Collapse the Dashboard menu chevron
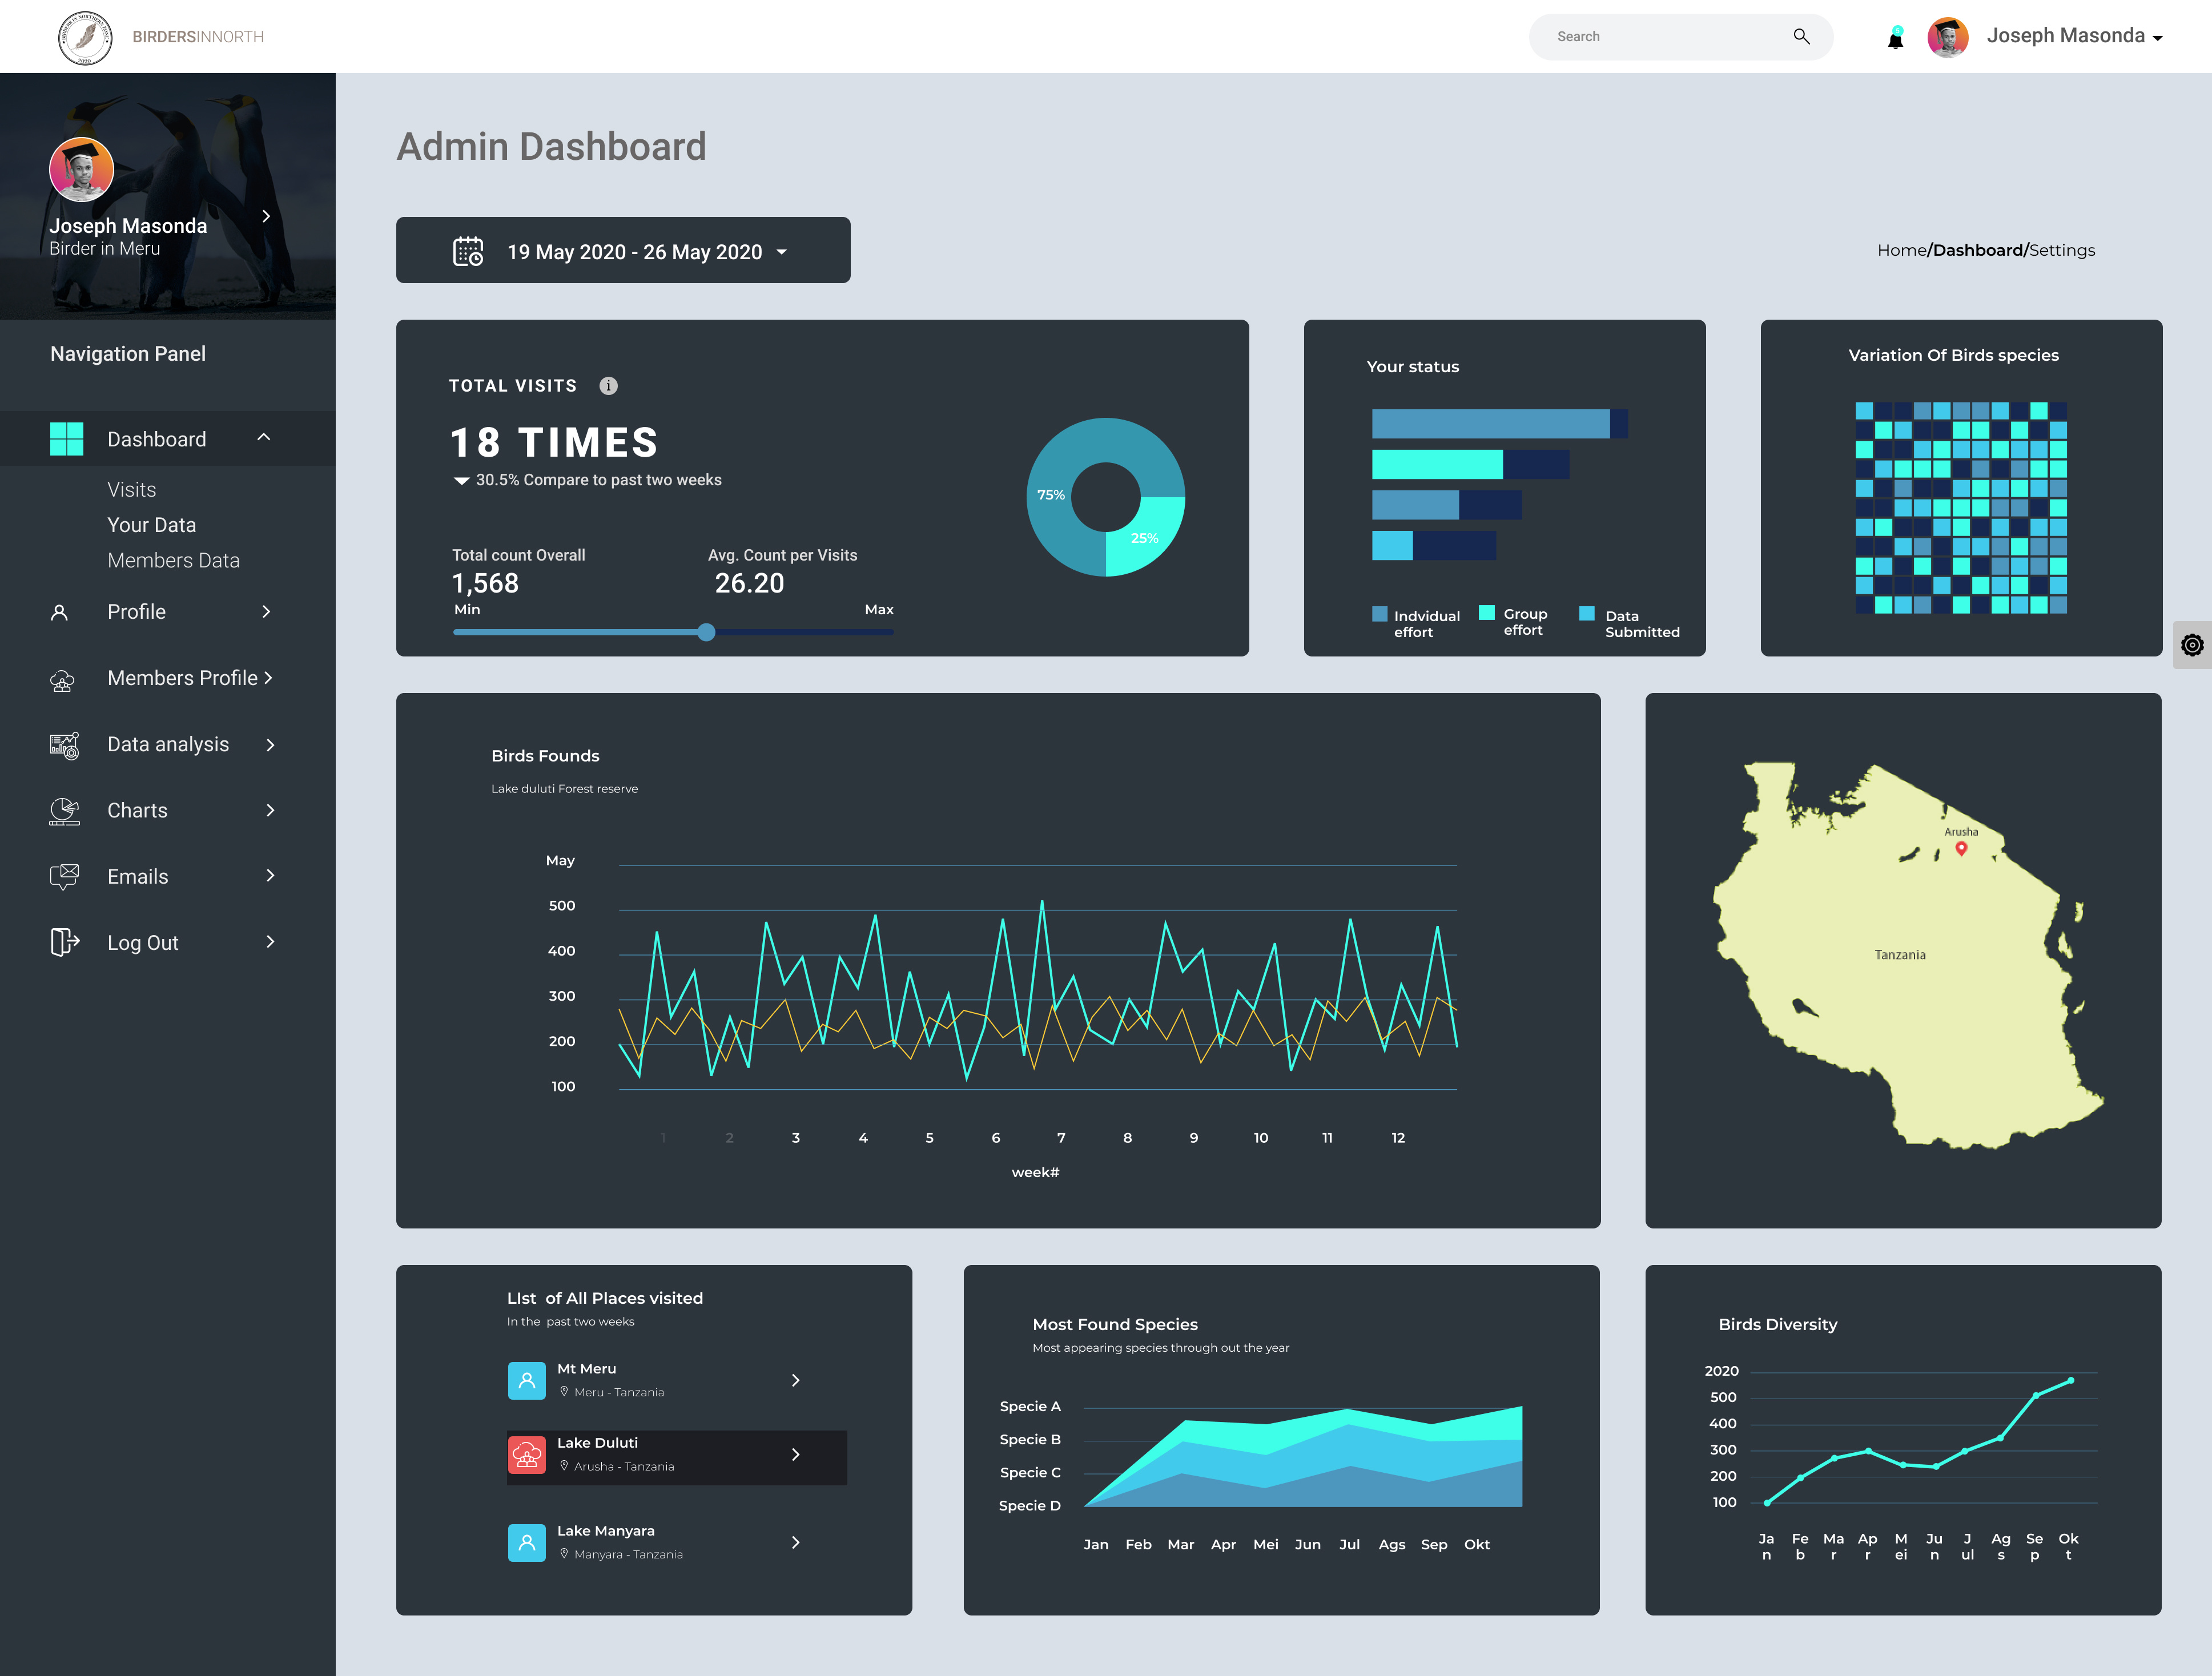The width and height of the screenshot is (2212, 1676). click(264, 438)
